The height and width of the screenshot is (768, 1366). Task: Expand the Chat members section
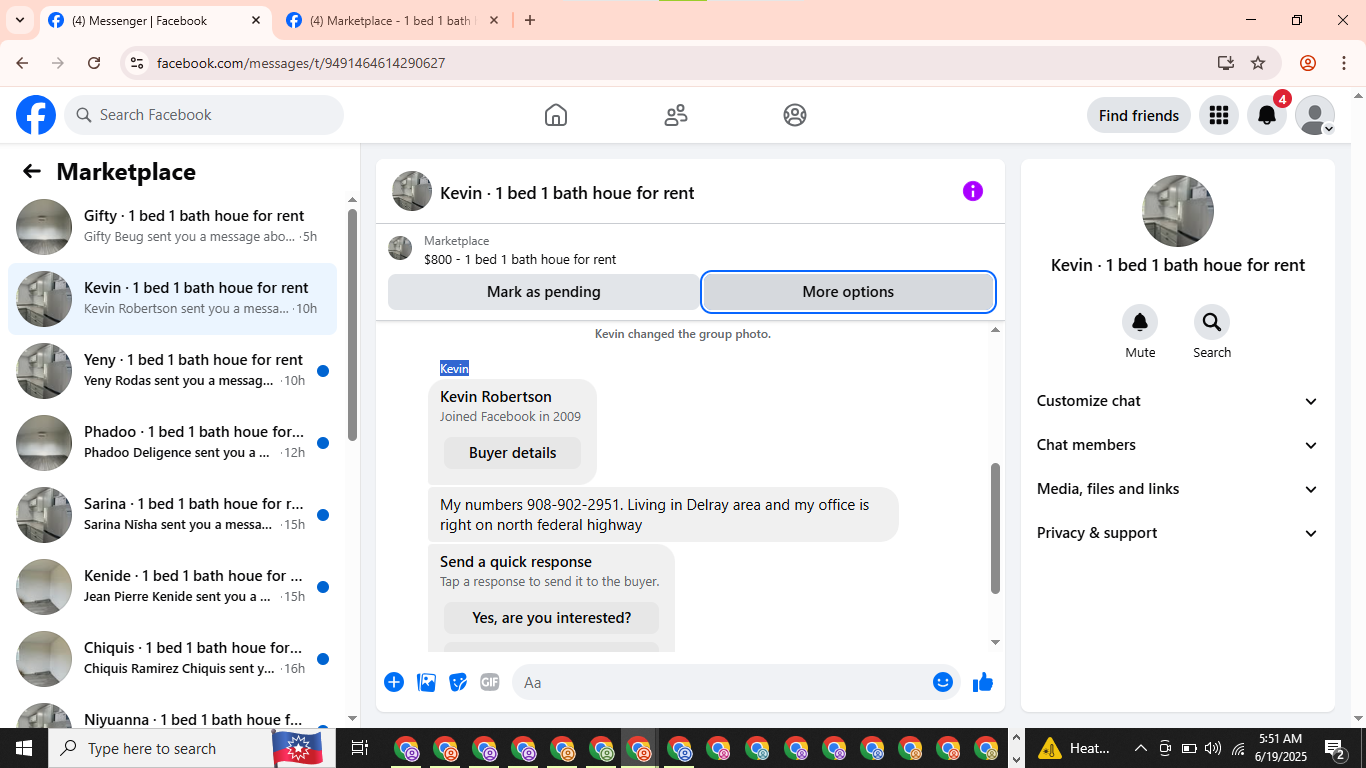(1178, 445)
